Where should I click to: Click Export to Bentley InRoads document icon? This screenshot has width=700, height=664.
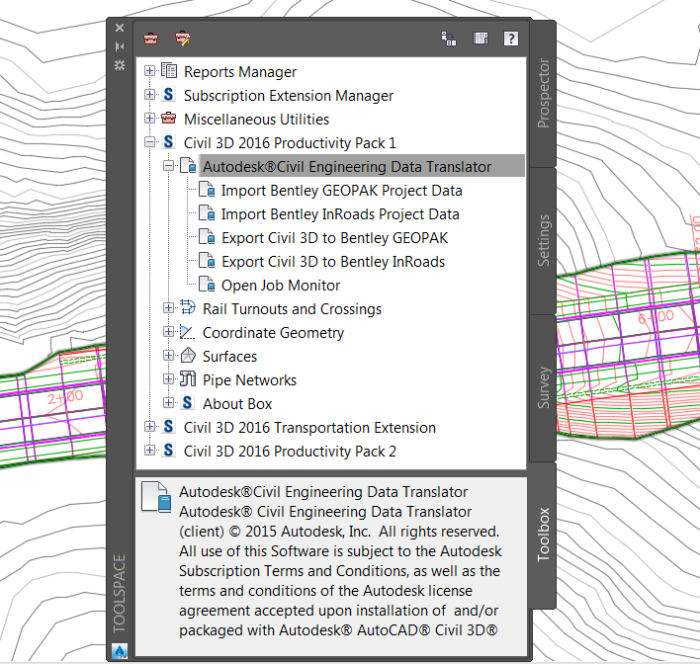click(206, 260)
